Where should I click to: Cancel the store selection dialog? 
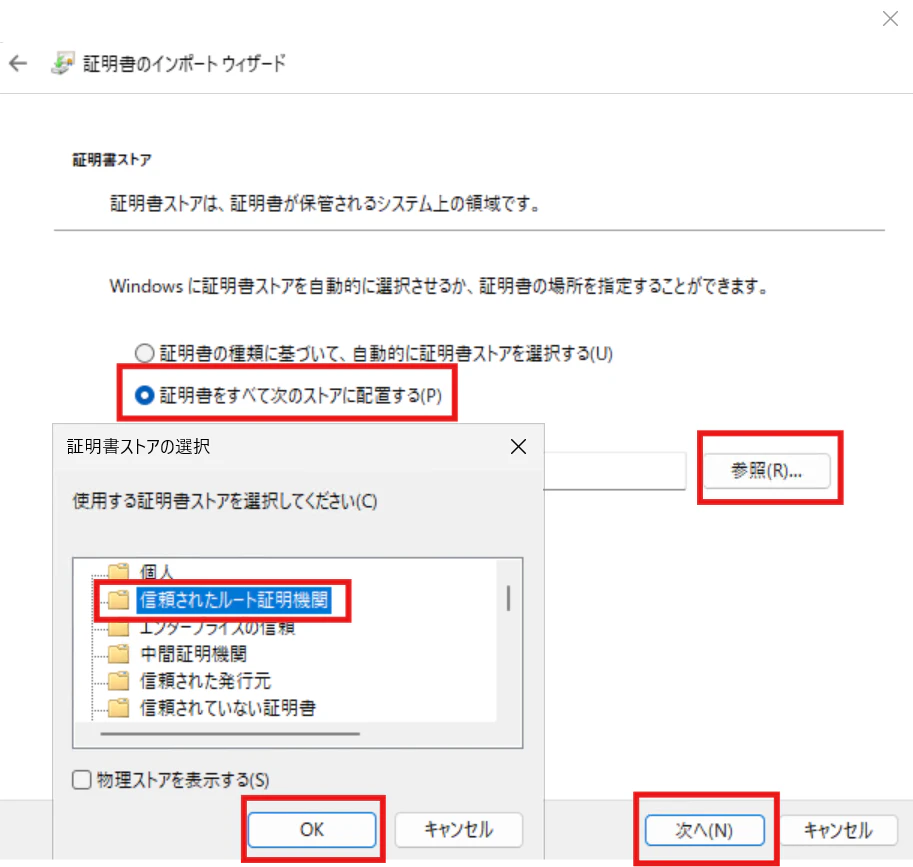[459, 829]
